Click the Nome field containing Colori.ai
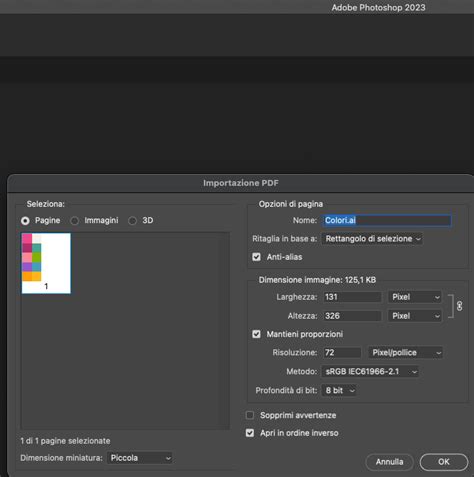This screenshot has width=474, height=477. [387, 220]
